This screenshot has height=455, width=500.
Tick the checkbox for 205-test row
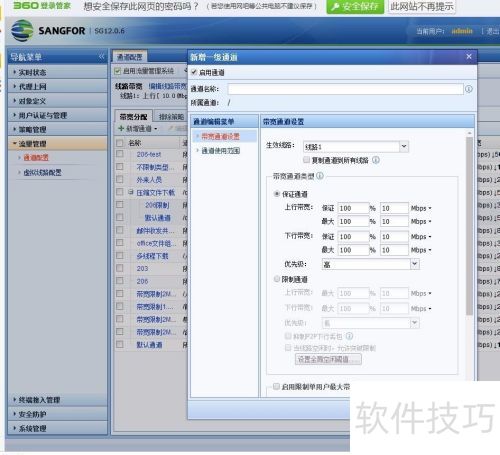pyautogui.click(x=120, y=154)
